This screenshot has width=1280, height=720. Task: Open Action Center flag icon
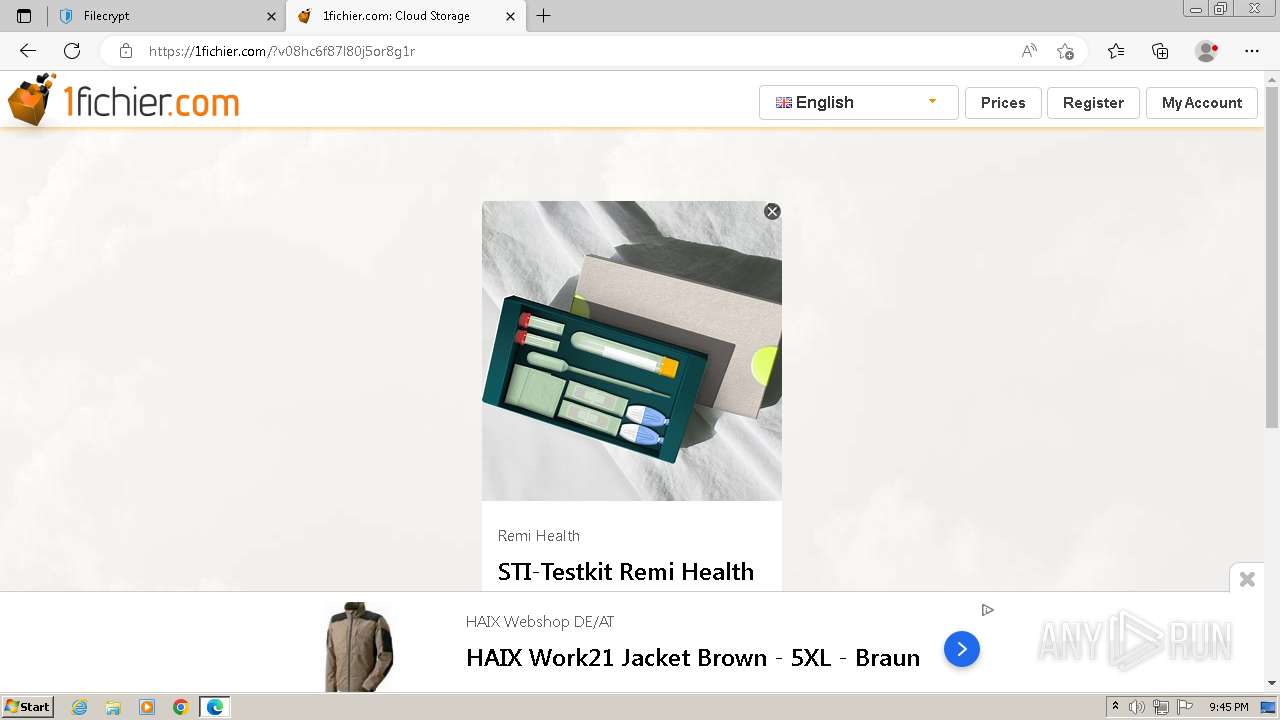1185,707
